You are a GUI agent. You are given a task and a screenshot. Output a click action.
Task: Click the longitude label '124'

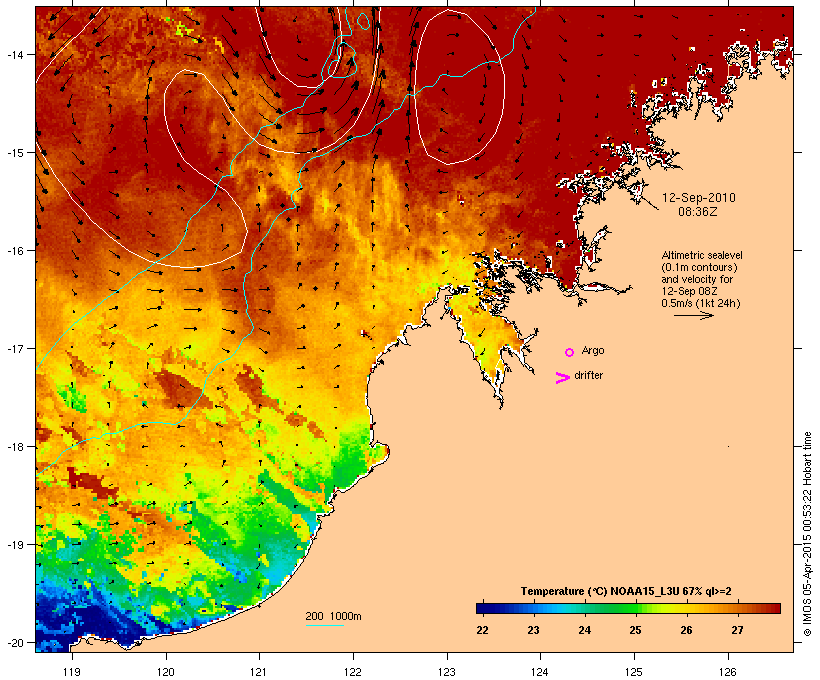540,672
